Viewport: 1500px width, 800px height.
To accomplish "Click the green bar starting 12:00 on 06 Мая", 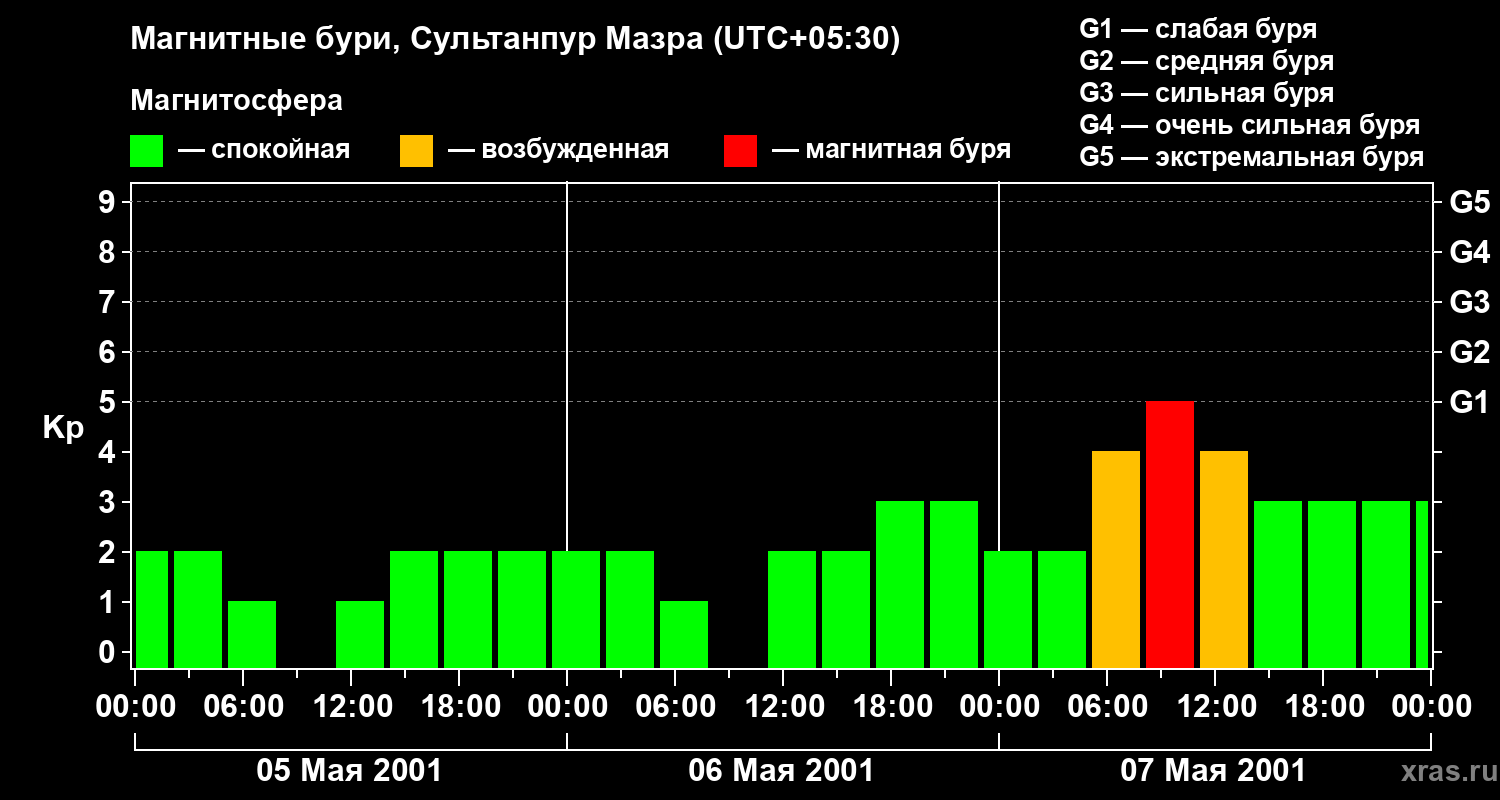I will (792, 609).
